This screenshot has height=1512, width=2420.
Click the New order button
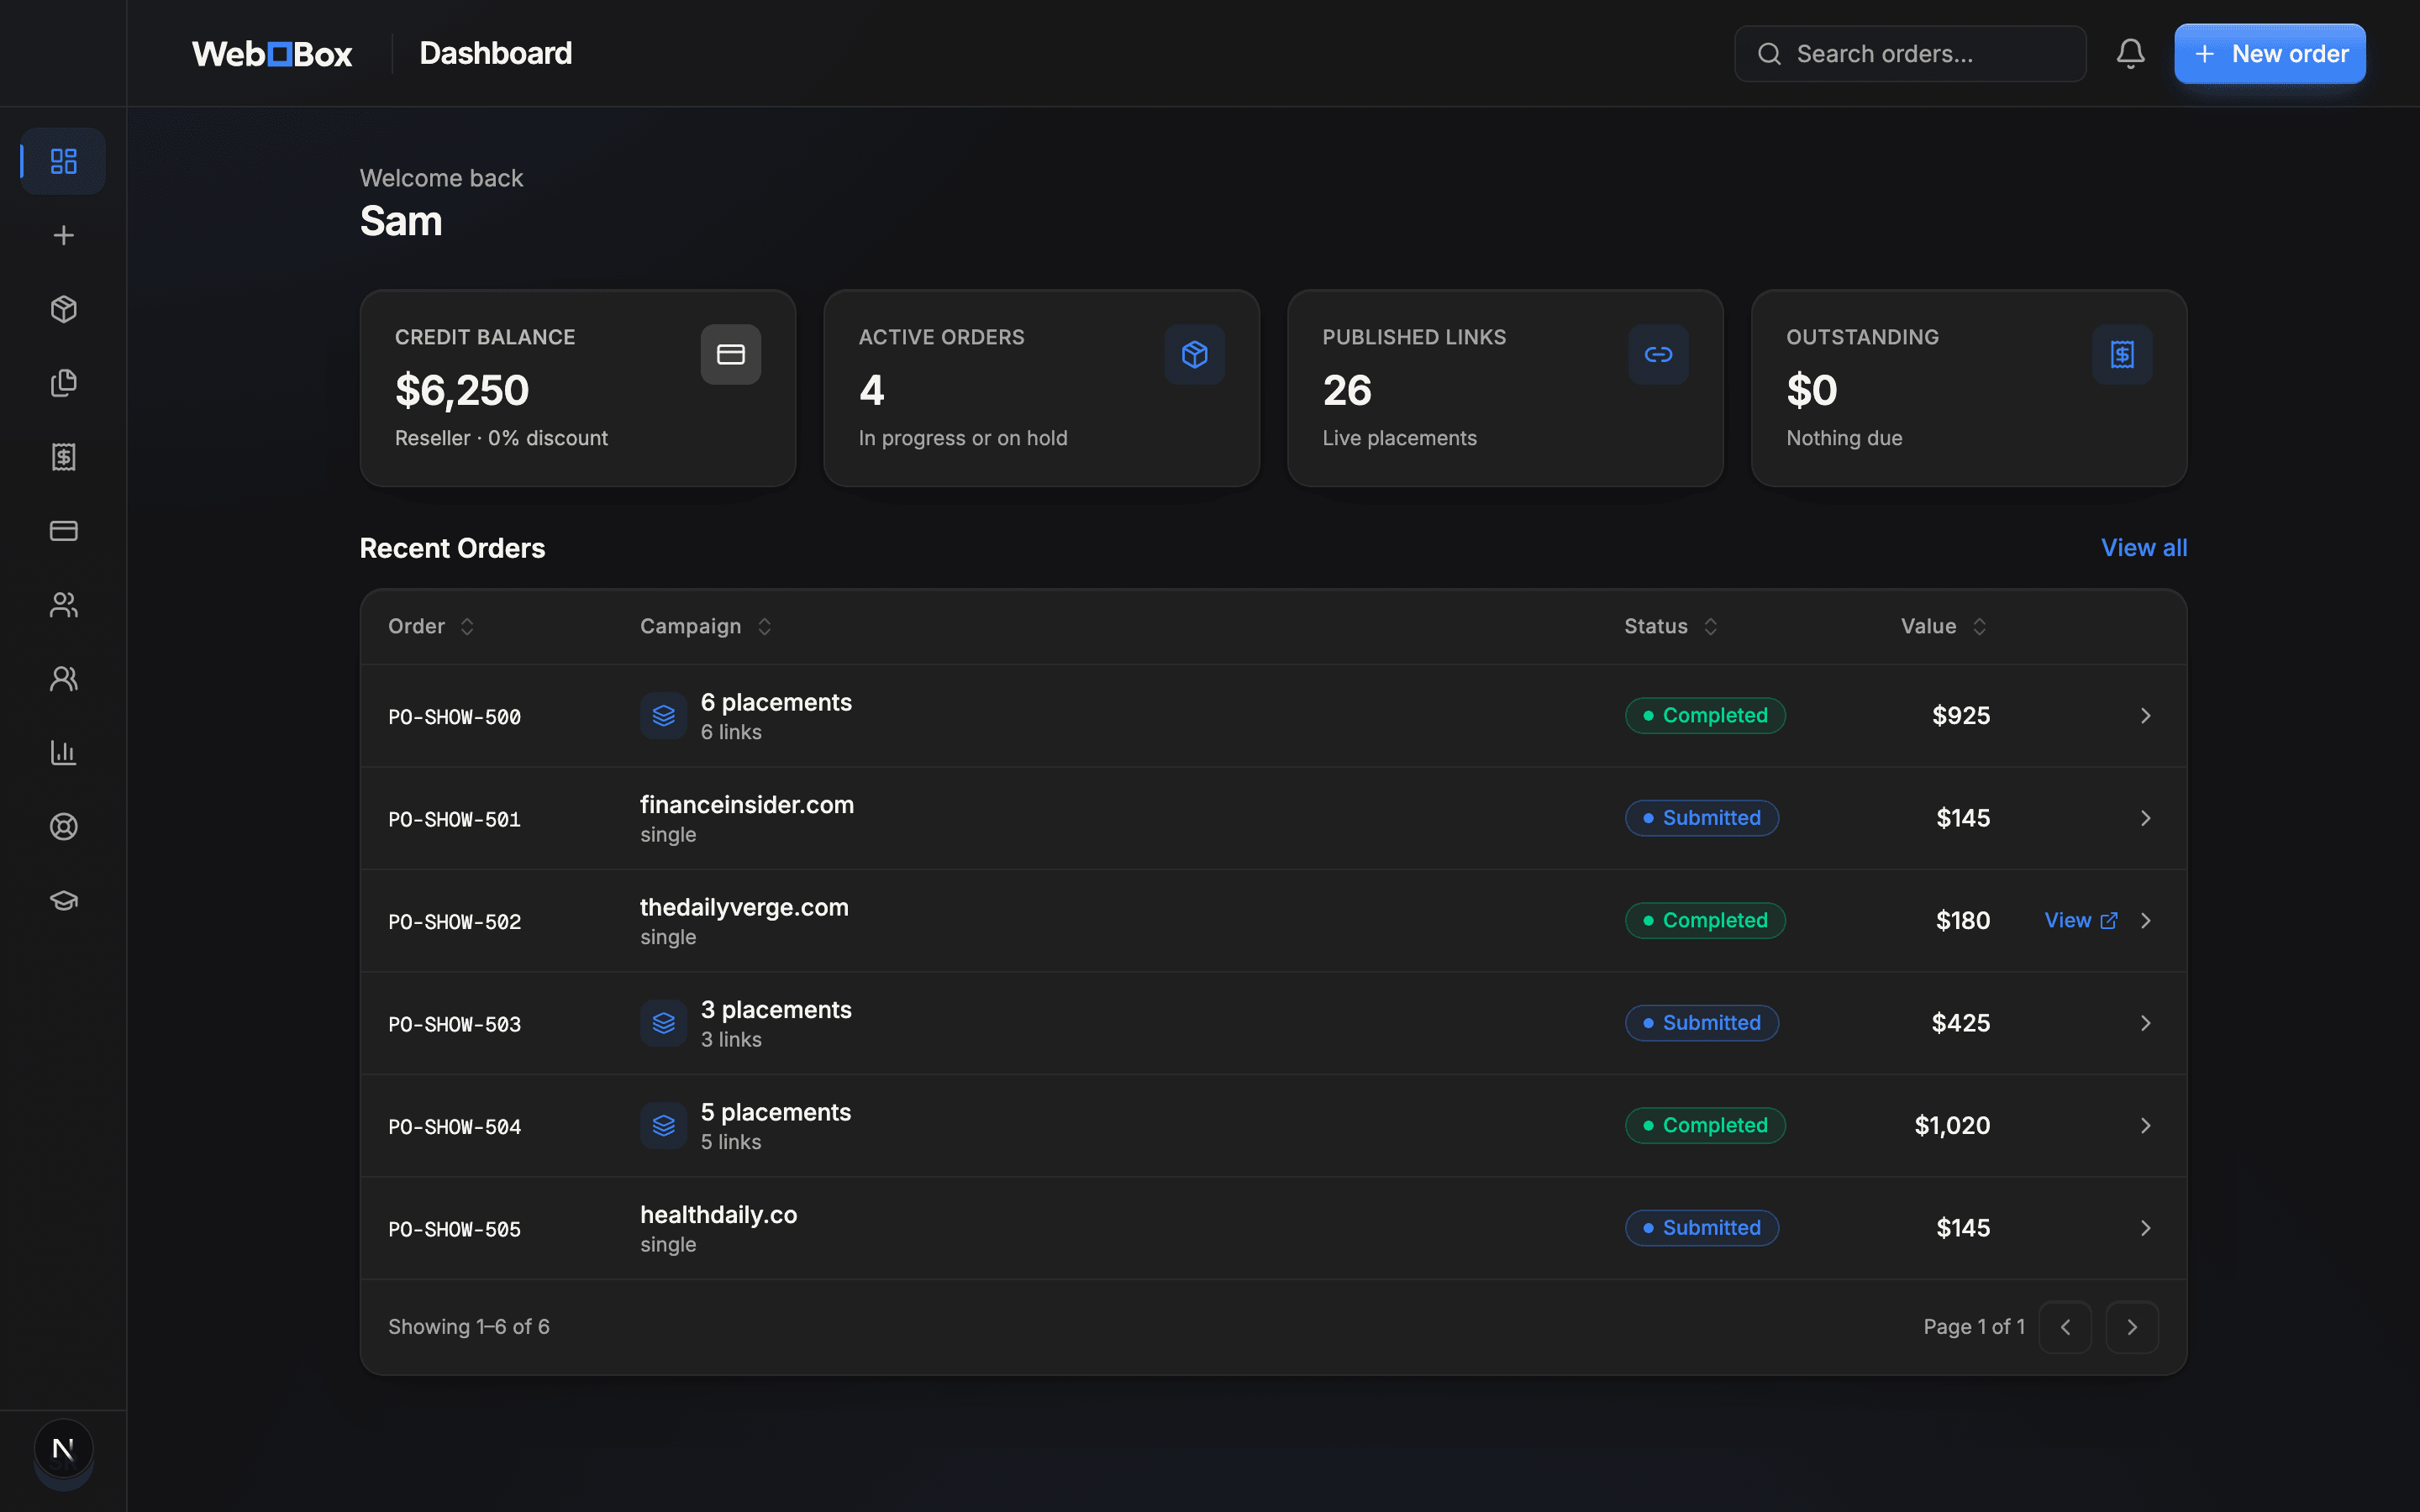tap(2269, 54)
